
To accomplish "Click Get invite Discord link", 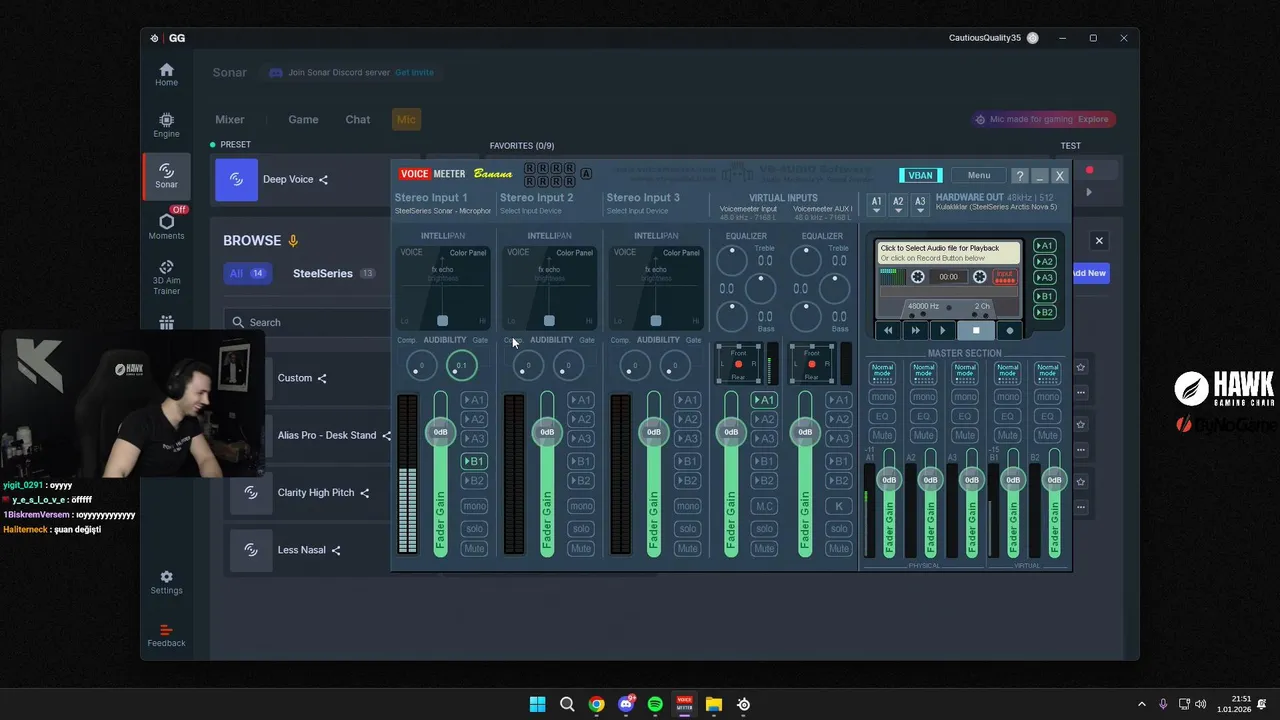I will click(x=414, y=73).
